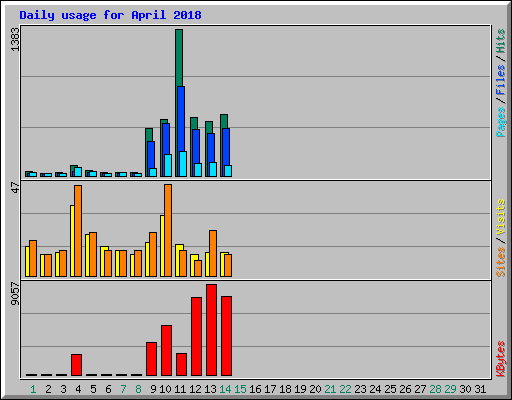Select the cyan Pages bar for day 10
Viewport: 512px width, 400px height.
tap(168, 165)
